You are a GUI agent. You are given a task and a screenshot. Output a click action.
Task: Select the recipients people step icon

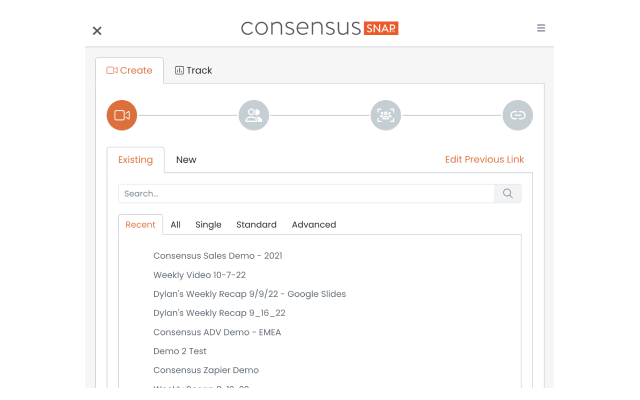[253, 115]
